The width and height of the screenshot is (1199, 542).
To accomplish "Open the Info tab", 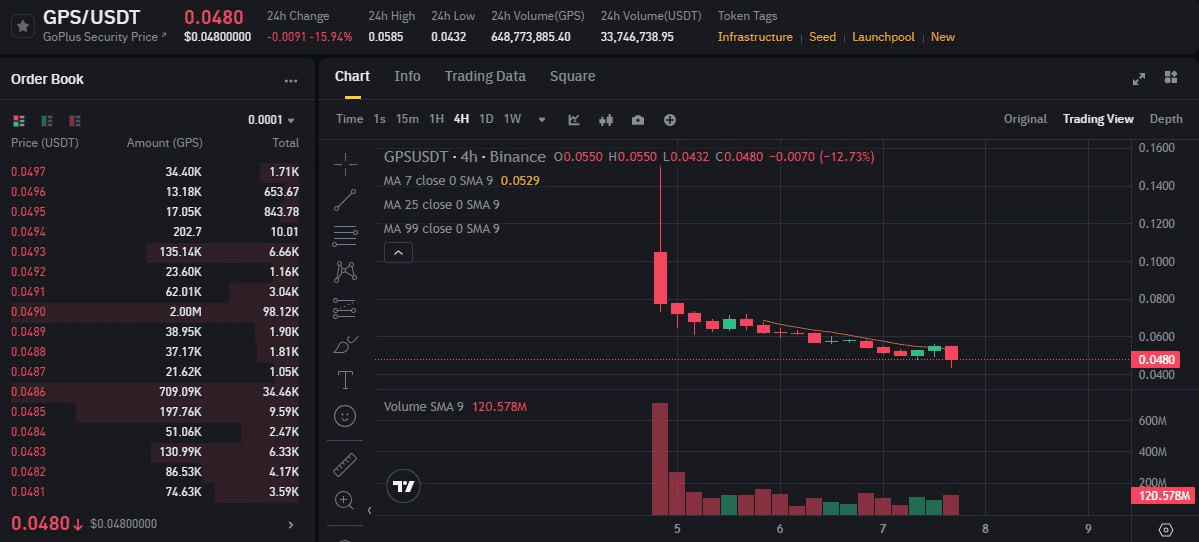I will 408,76.
